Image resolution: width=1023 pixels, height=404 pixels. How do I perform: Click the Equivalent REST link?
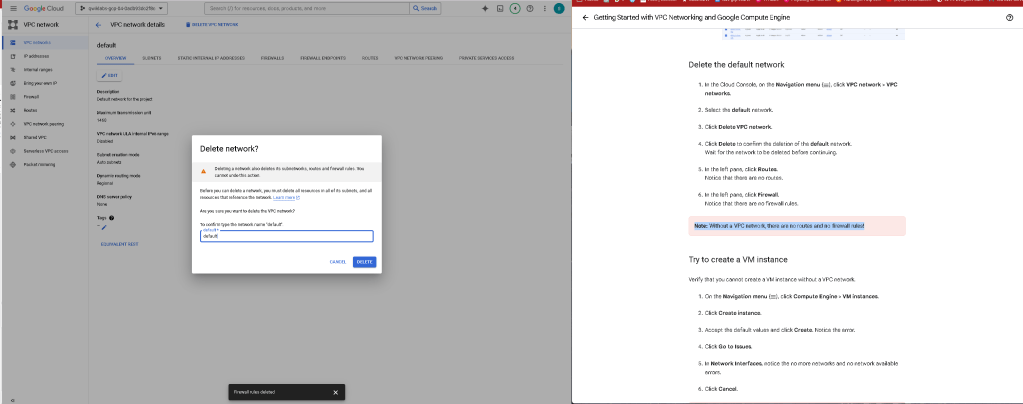coord(119,244)
